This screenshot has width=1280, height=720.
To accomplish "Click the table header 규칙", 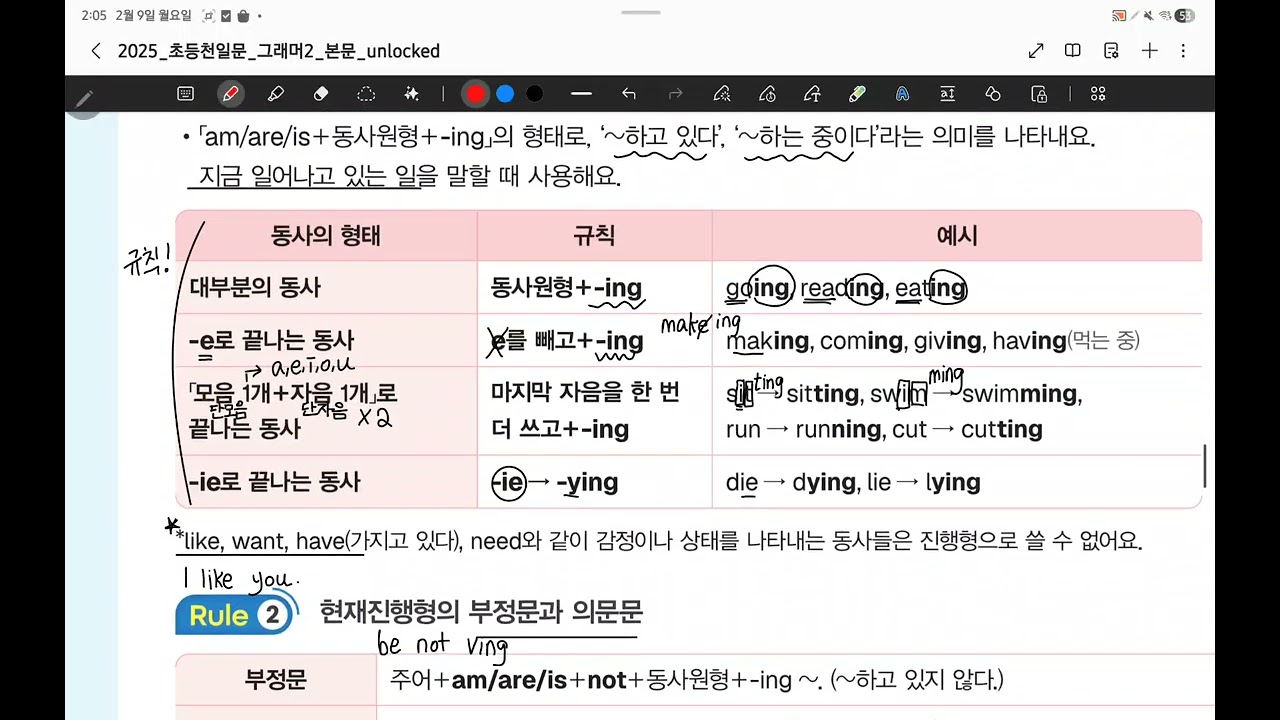I will click(x=594, y=236).
